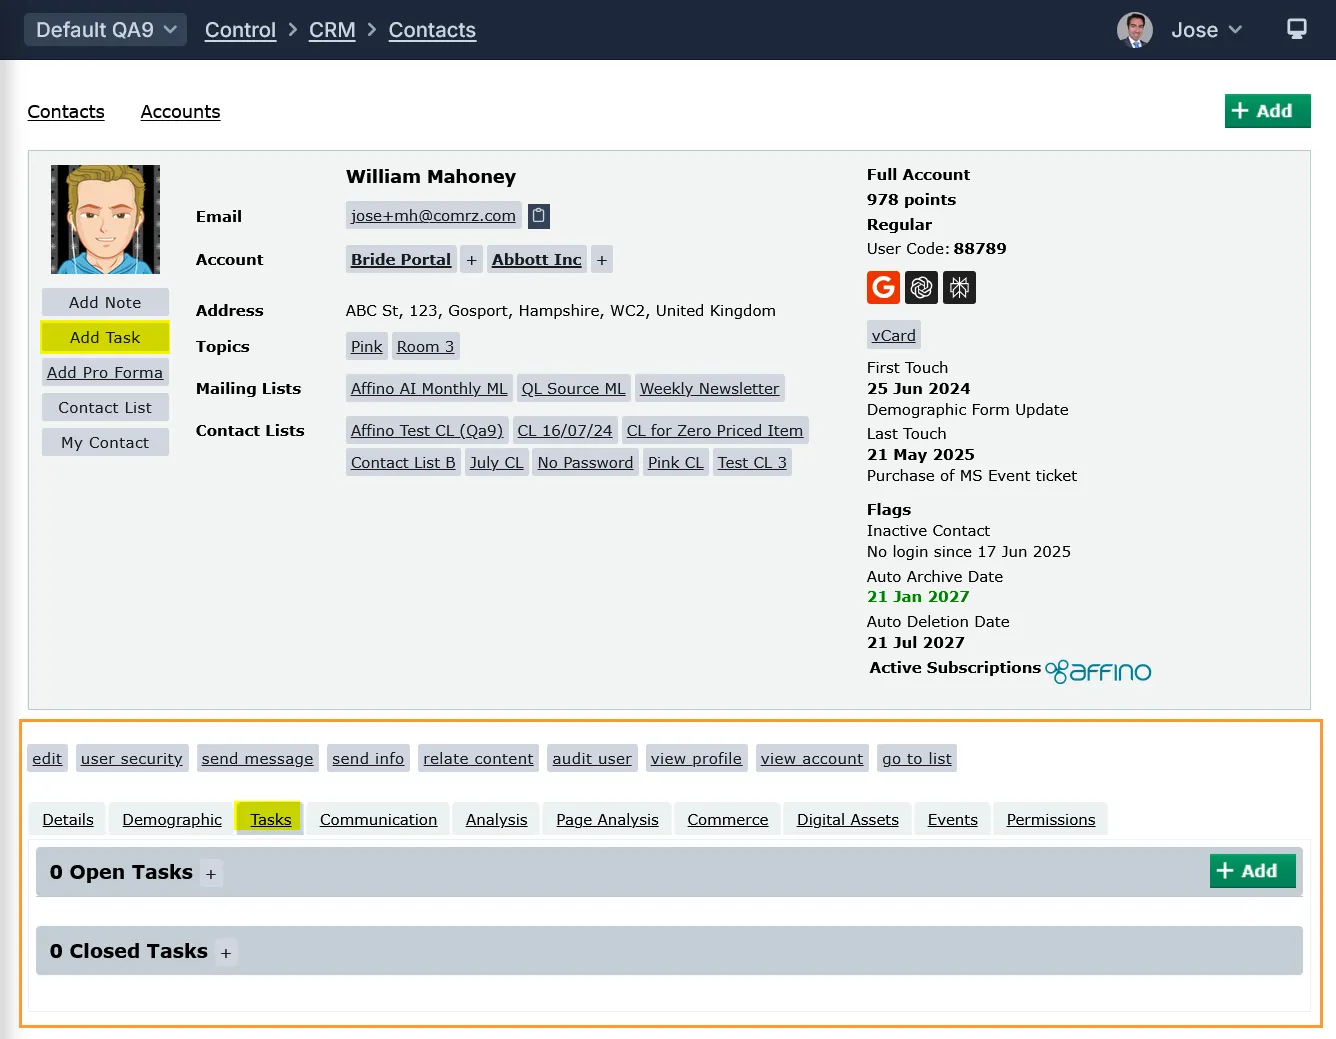Click William Mahoney's profile photo
This screenshot has height=1039, width=1336.
105,220
